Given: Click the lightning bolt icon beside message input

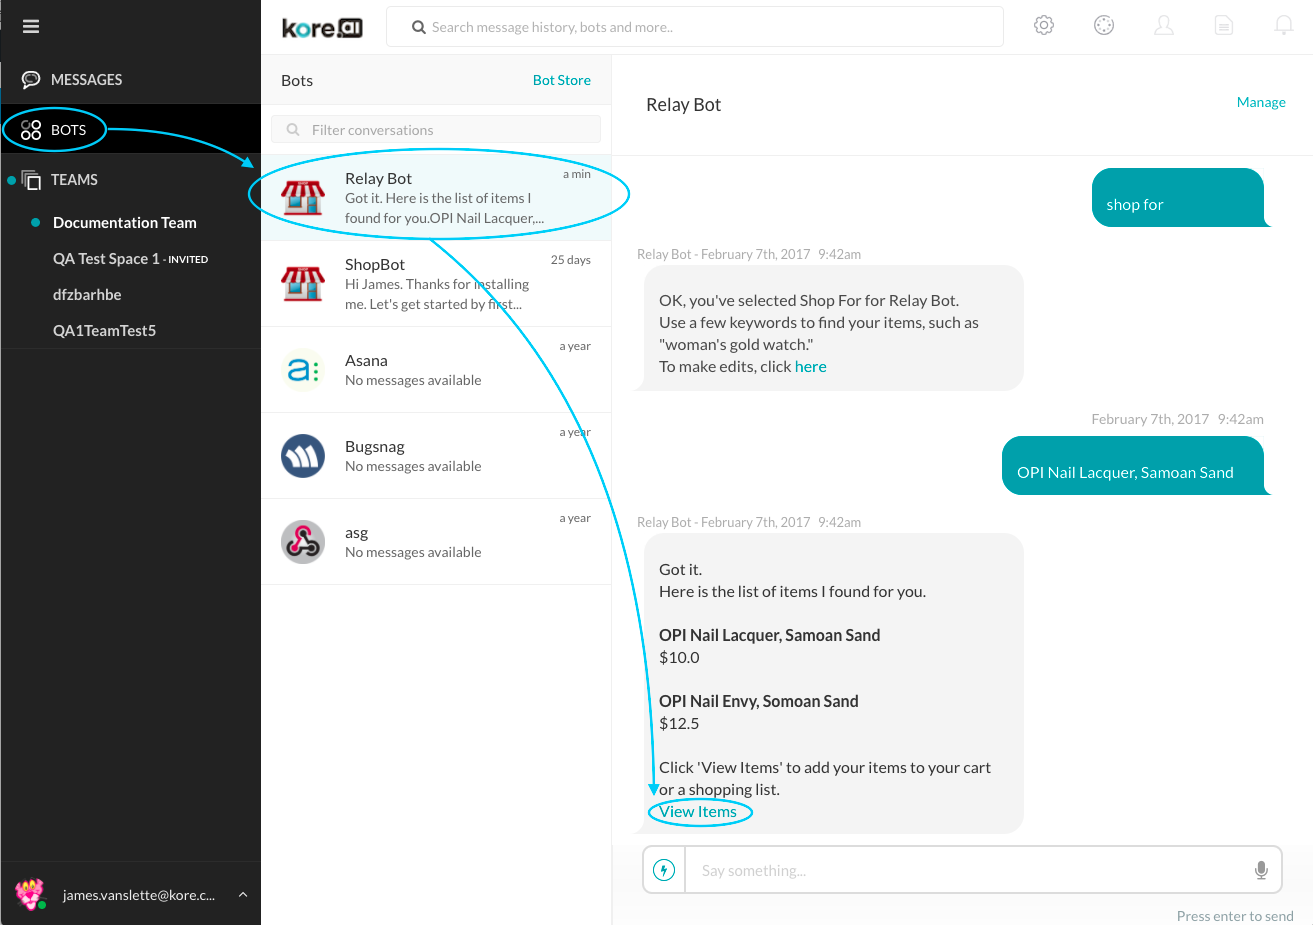Looking at the screenshot, I should [664, 870].
